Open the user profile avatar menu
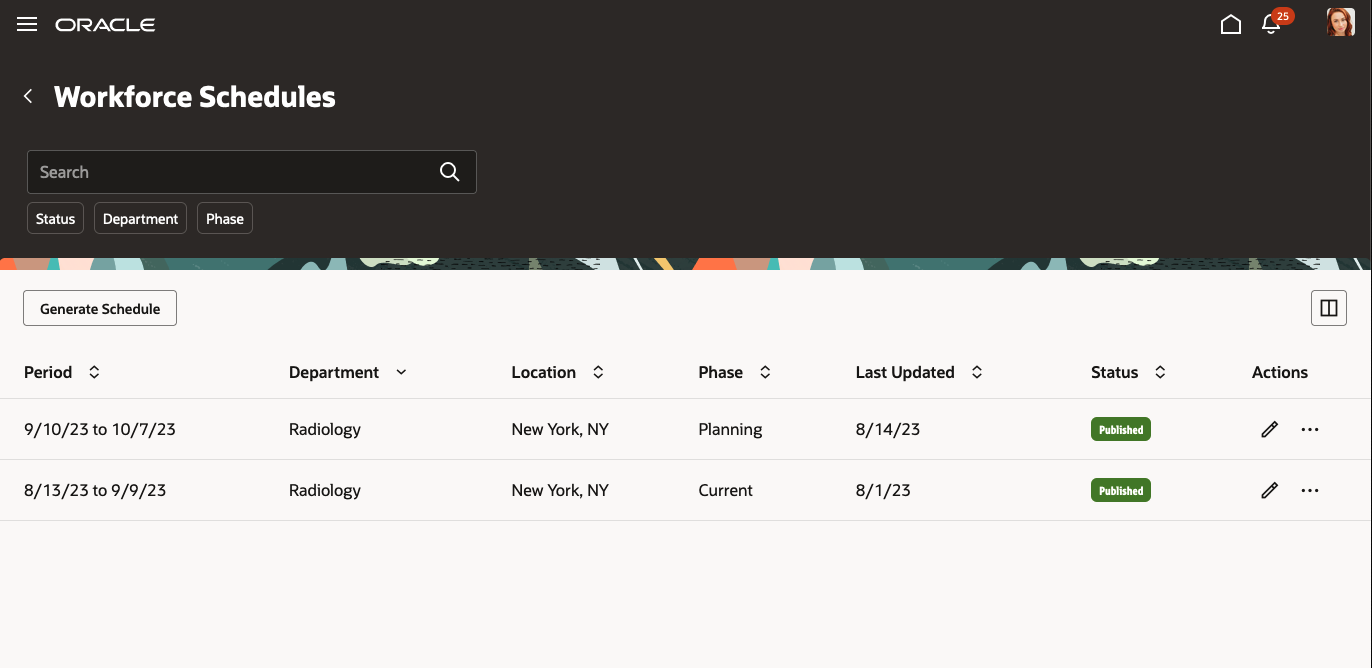The height and width of the screenshot is (668, 1372). pyautogui.click(x=1340, y=21)
